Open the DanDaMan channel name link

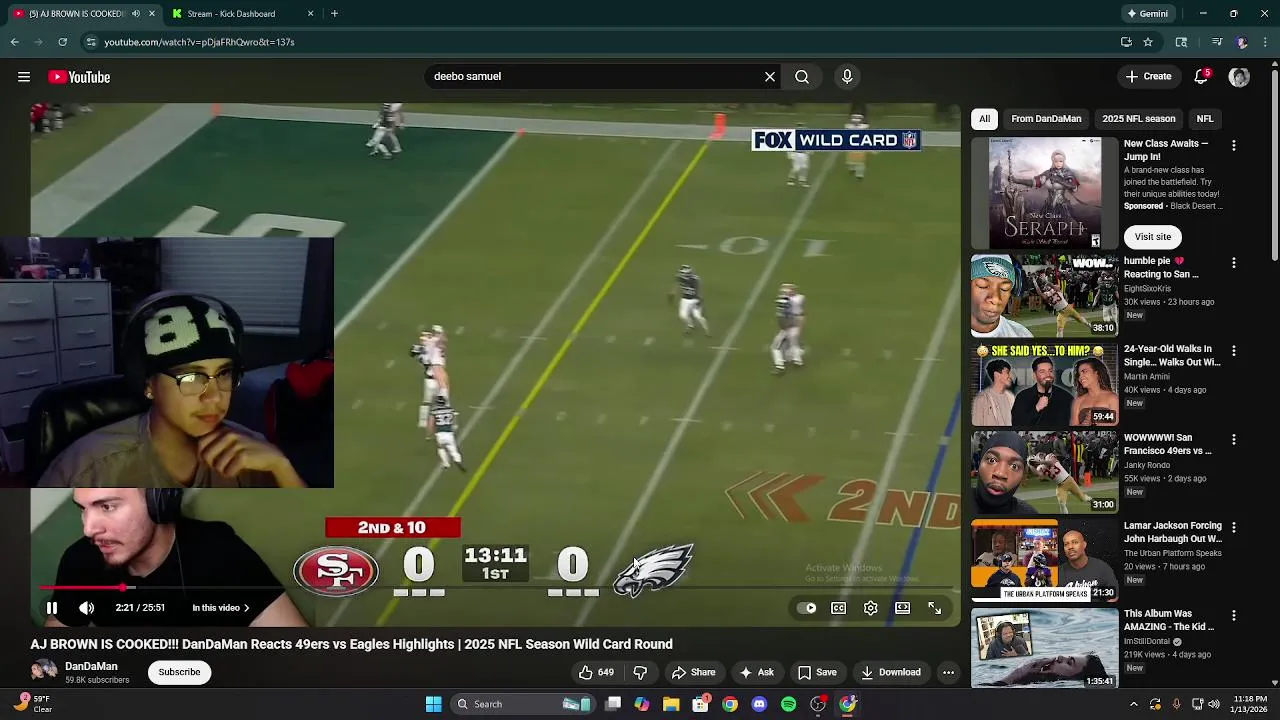[x=91, y=666]
